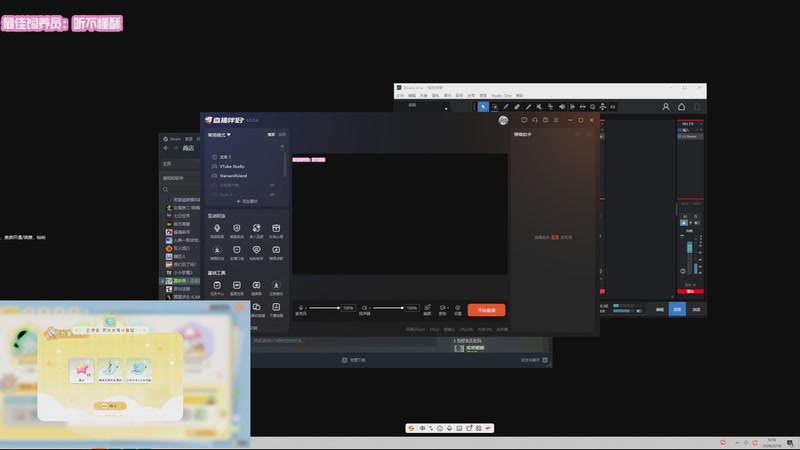Open the last help menu in Studio One
The height and width of the screenshot is (450, 800).
[519, 95]
